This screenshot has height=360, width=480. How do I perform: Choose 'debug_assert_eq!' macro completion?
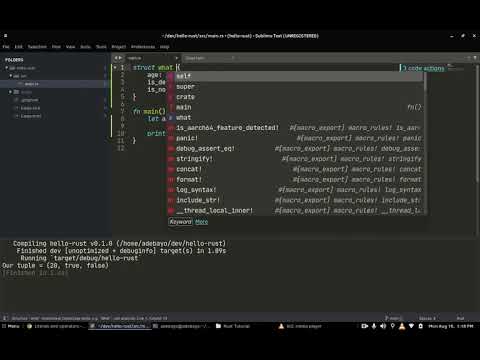pos(296,149)
